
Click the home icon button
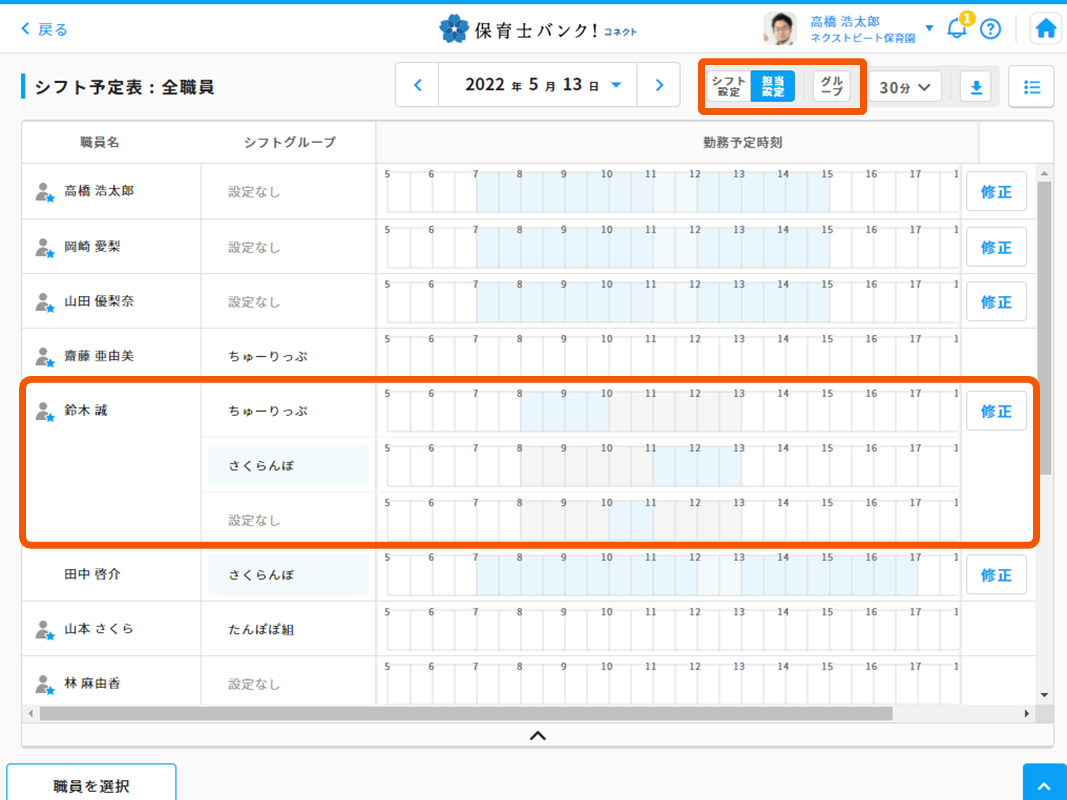pos(1046,29)
